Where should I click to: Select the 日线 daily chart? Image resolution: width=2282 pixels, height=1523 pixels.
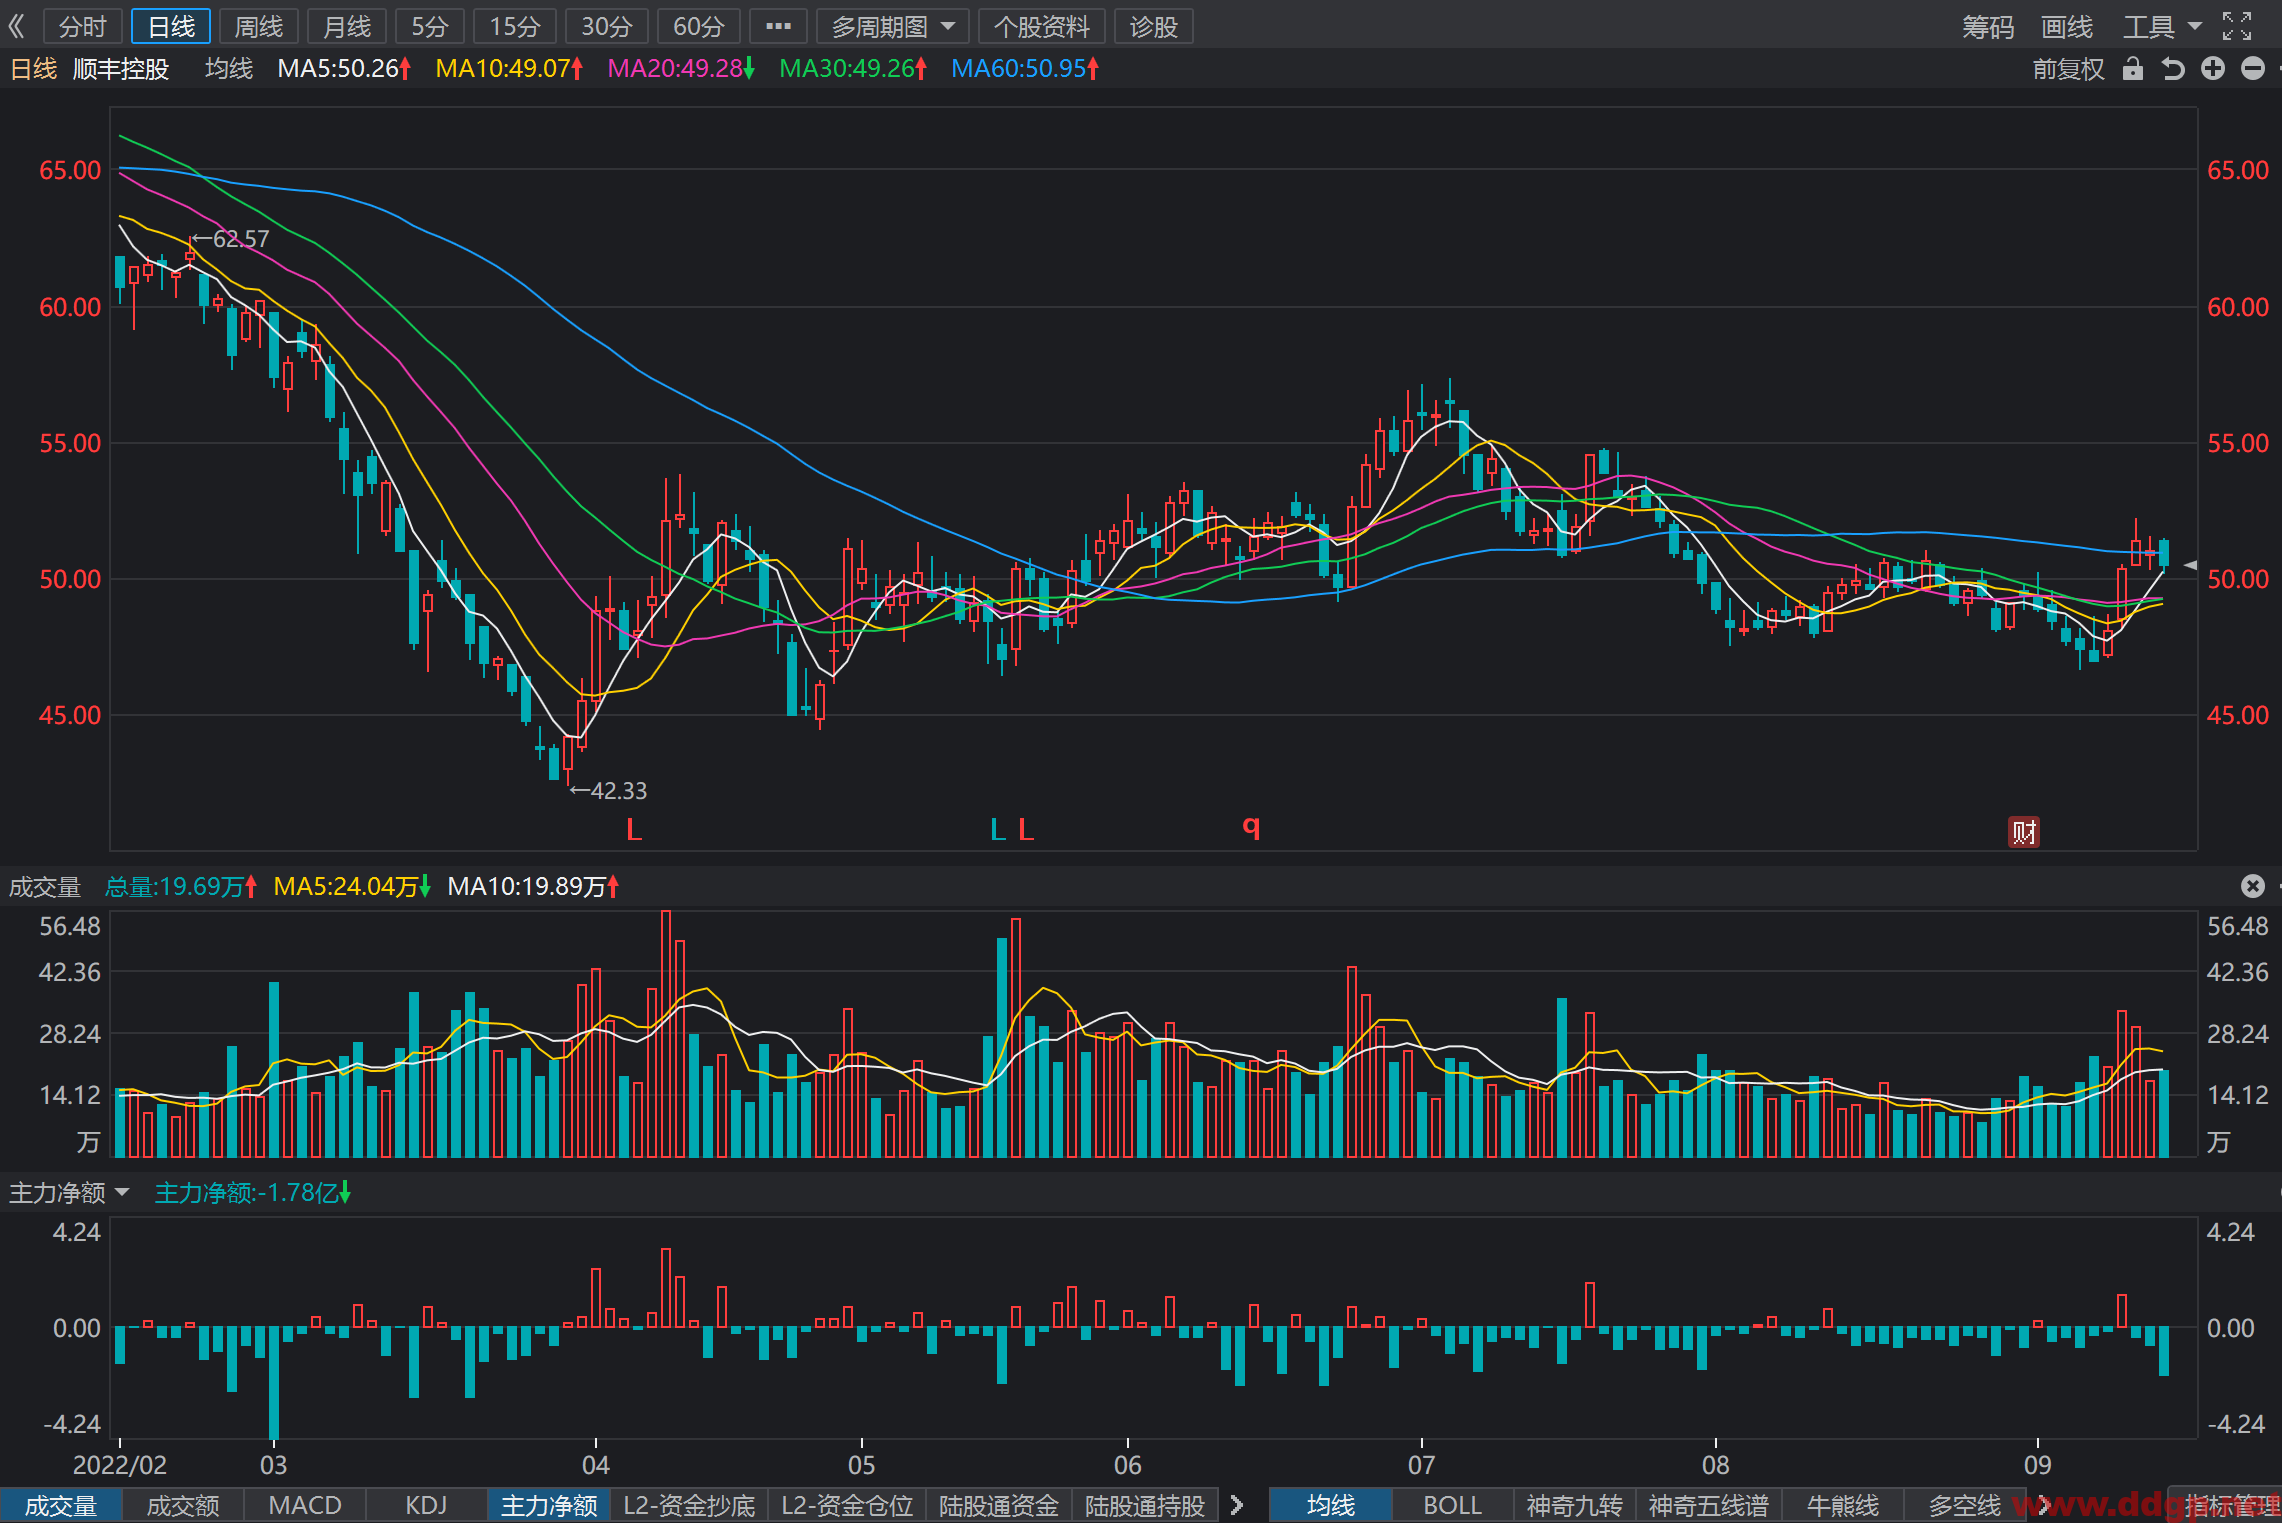[171, 26]
